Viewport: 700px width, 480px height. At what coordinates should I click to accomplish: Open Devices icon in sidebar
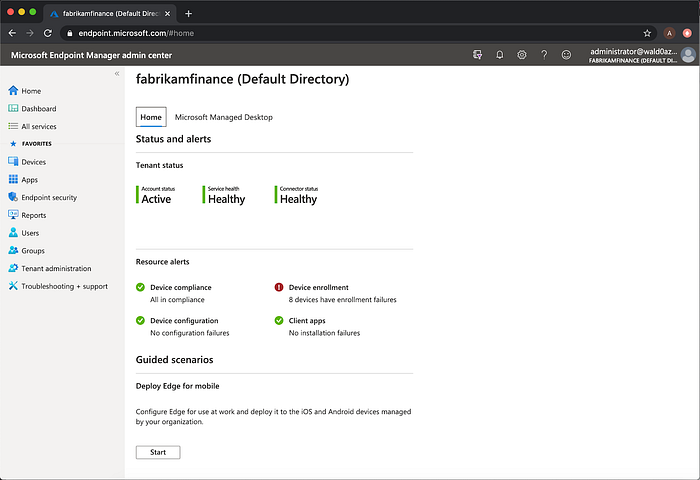click(x=13, y=162)
